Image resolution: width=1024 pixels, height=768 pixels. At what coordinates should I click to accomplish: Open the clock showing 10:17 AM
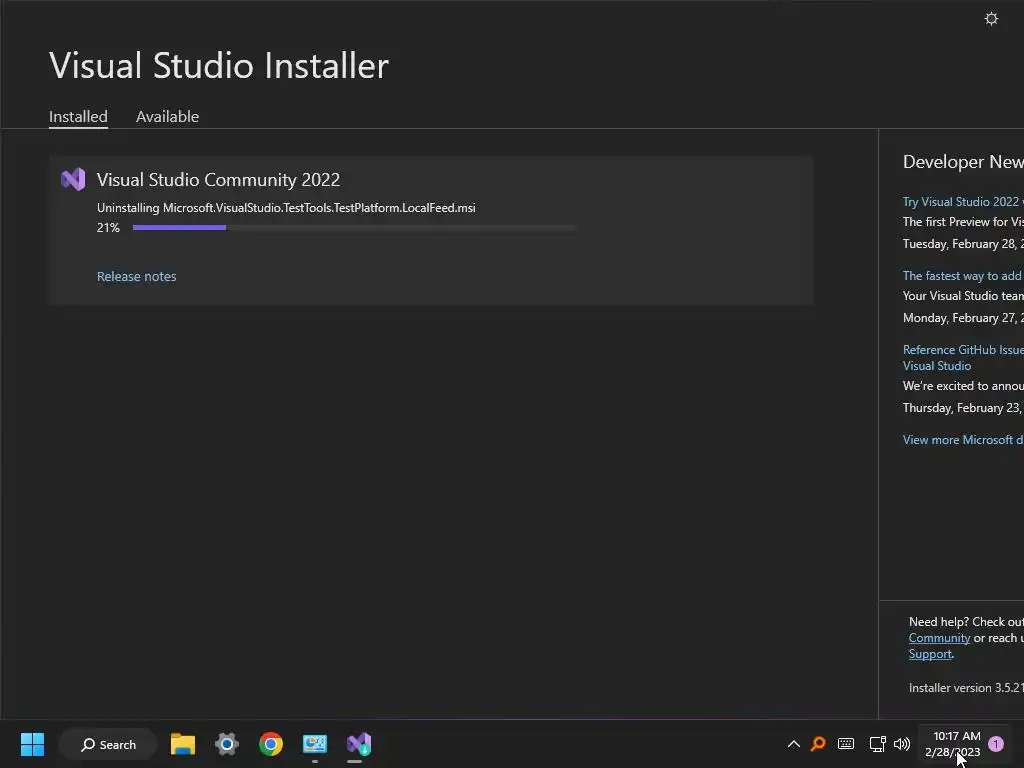pos(953,744)
